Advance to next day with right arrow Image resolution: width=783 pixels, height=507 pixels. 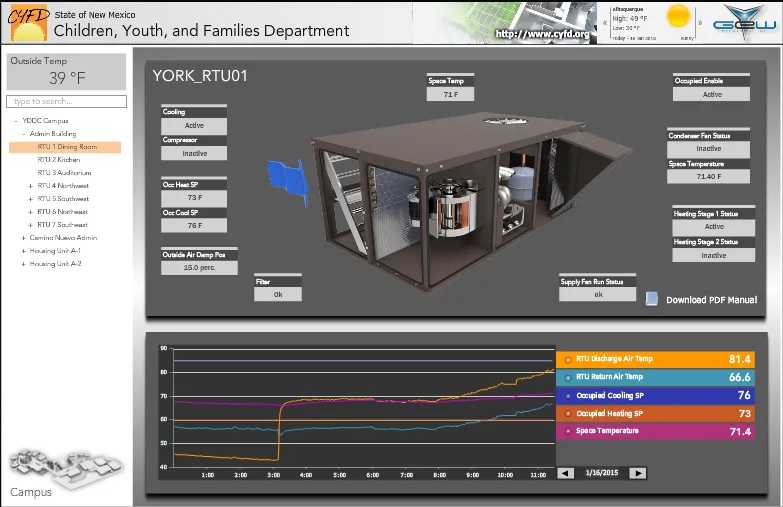pyautogui.click(x=637, y=473)
